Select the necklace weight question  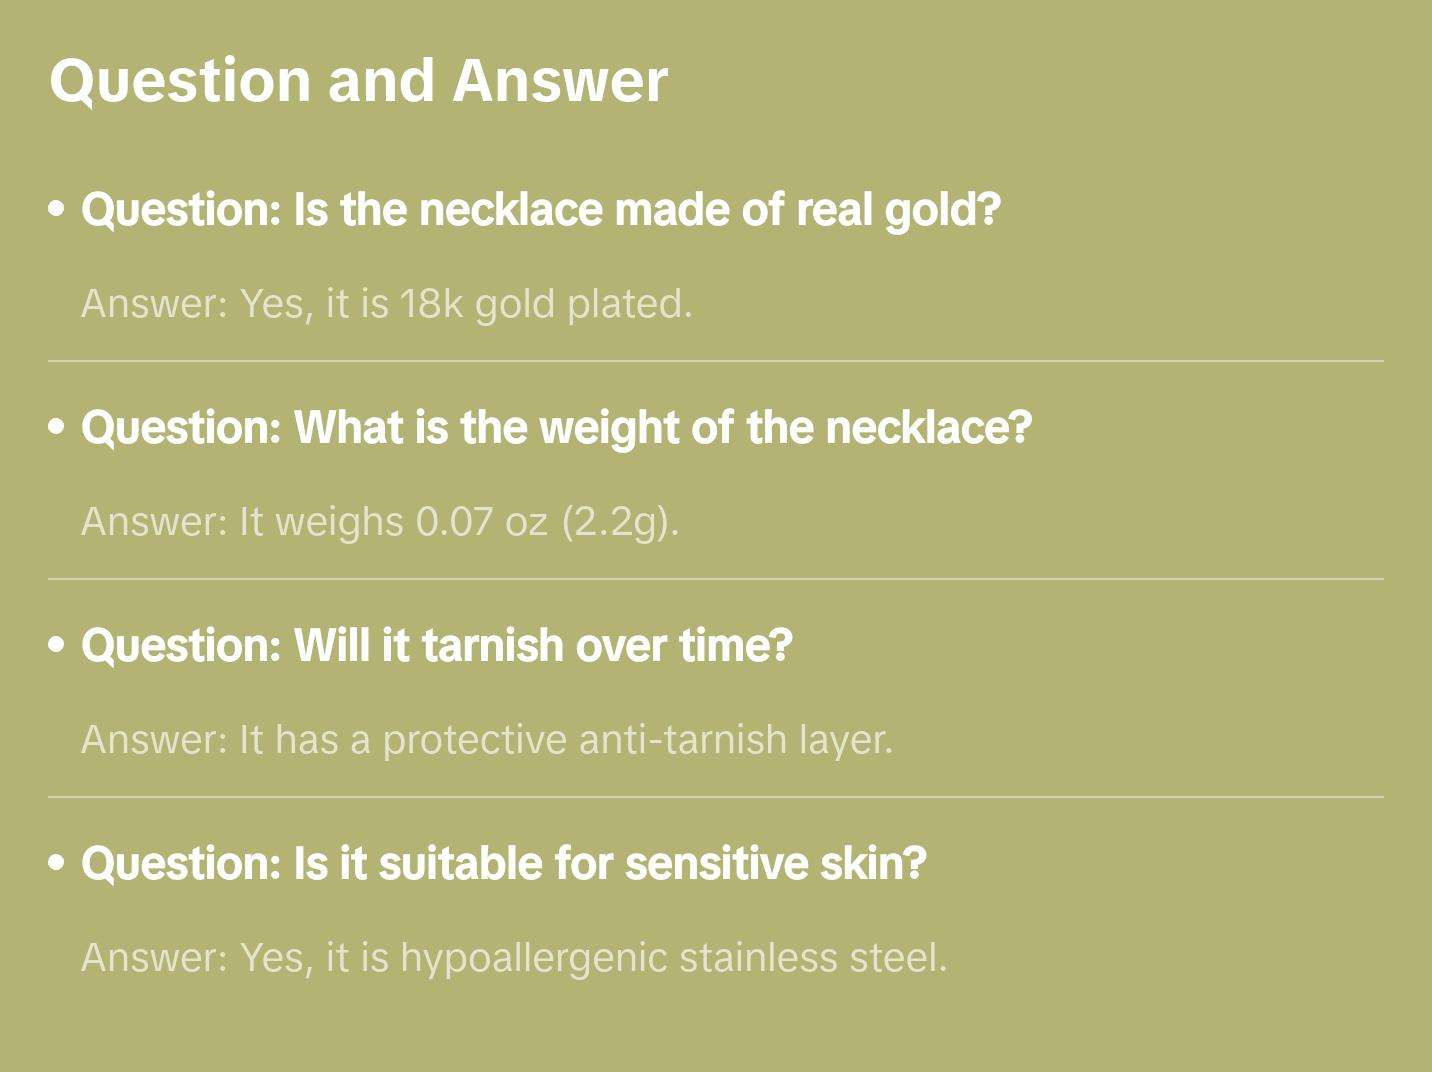tap(556, 428)
